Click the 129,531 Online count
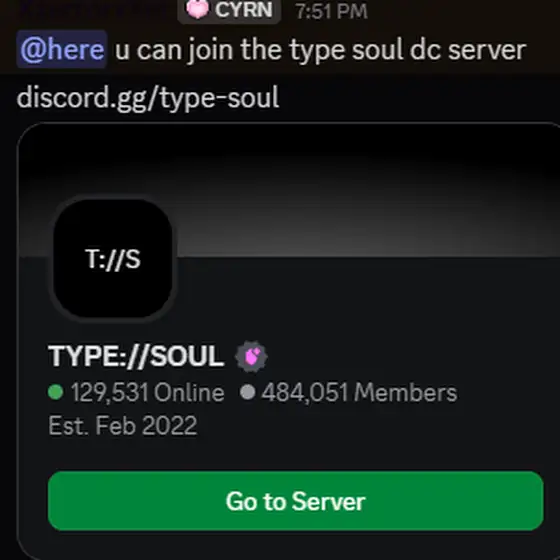 tap(148, 392)
